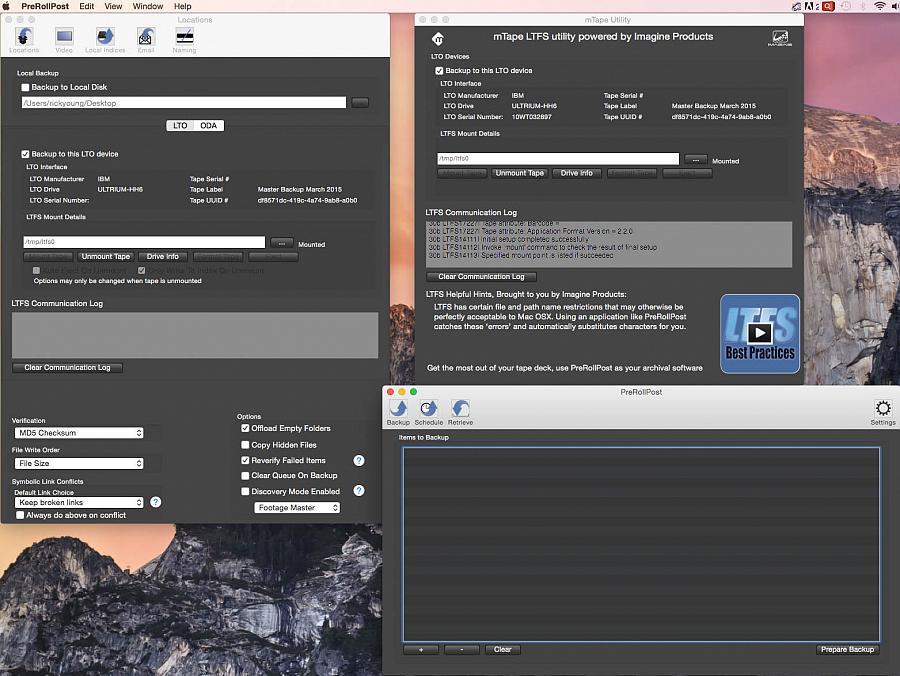
Task: Click Unmount Tape in Locations window
Action: (x=106, y=257)
